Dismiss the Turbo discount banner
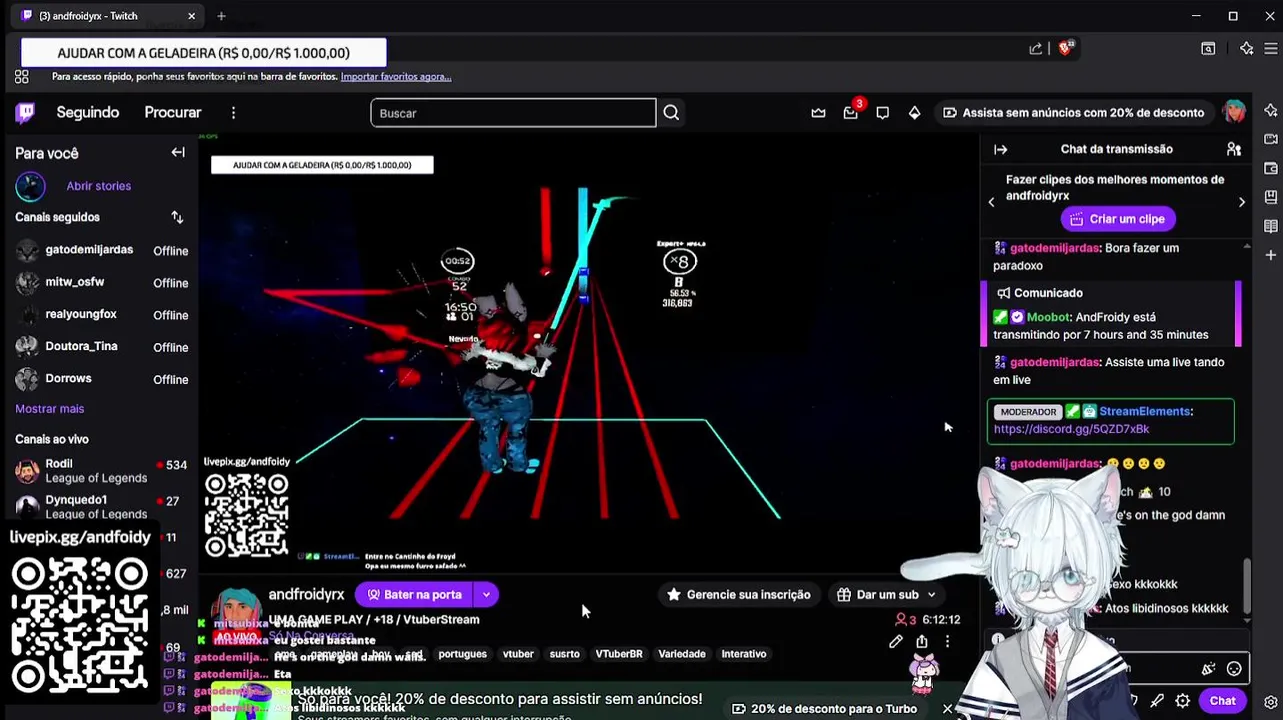Viewport: 1283px width, 720px height. (947, 709)
